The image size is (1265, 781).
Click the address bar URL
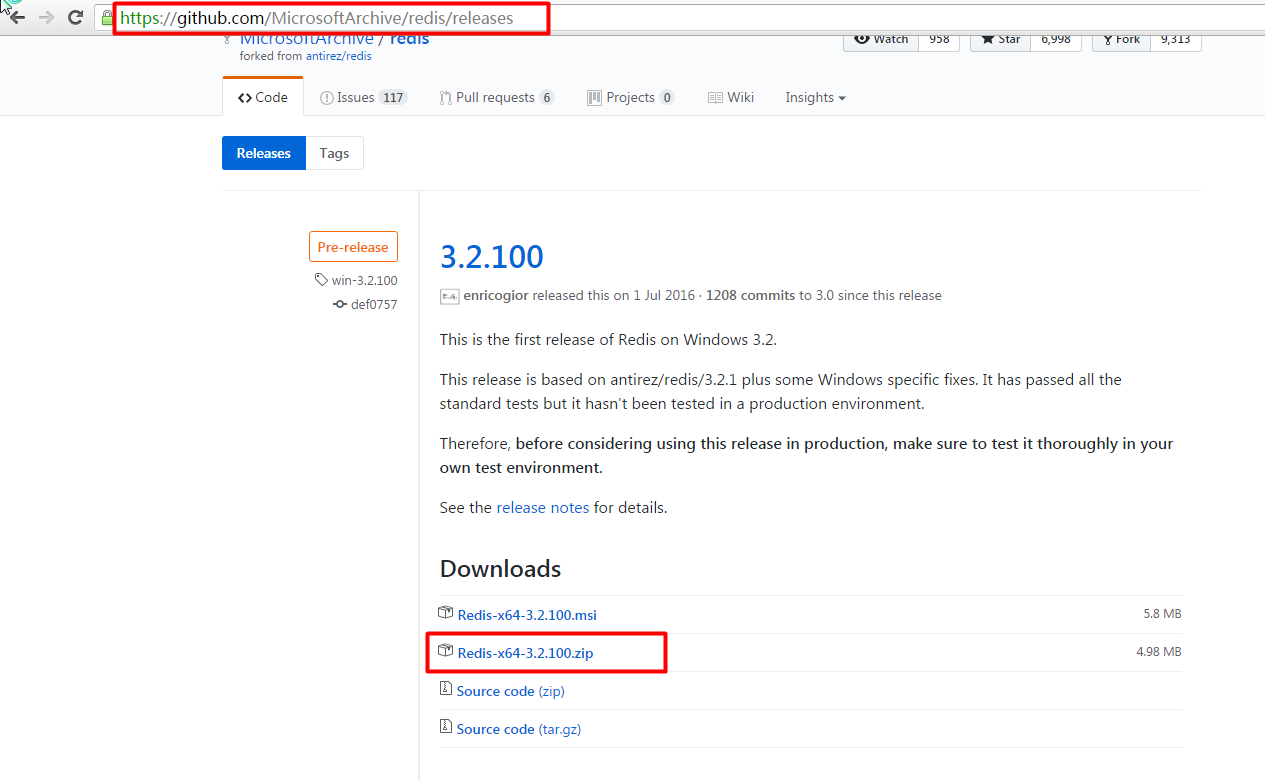[x=316, y=18]
